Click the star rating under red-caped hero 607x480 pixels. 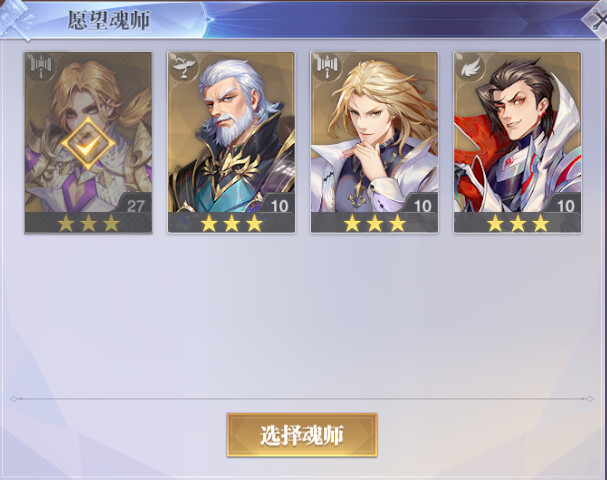518,223
